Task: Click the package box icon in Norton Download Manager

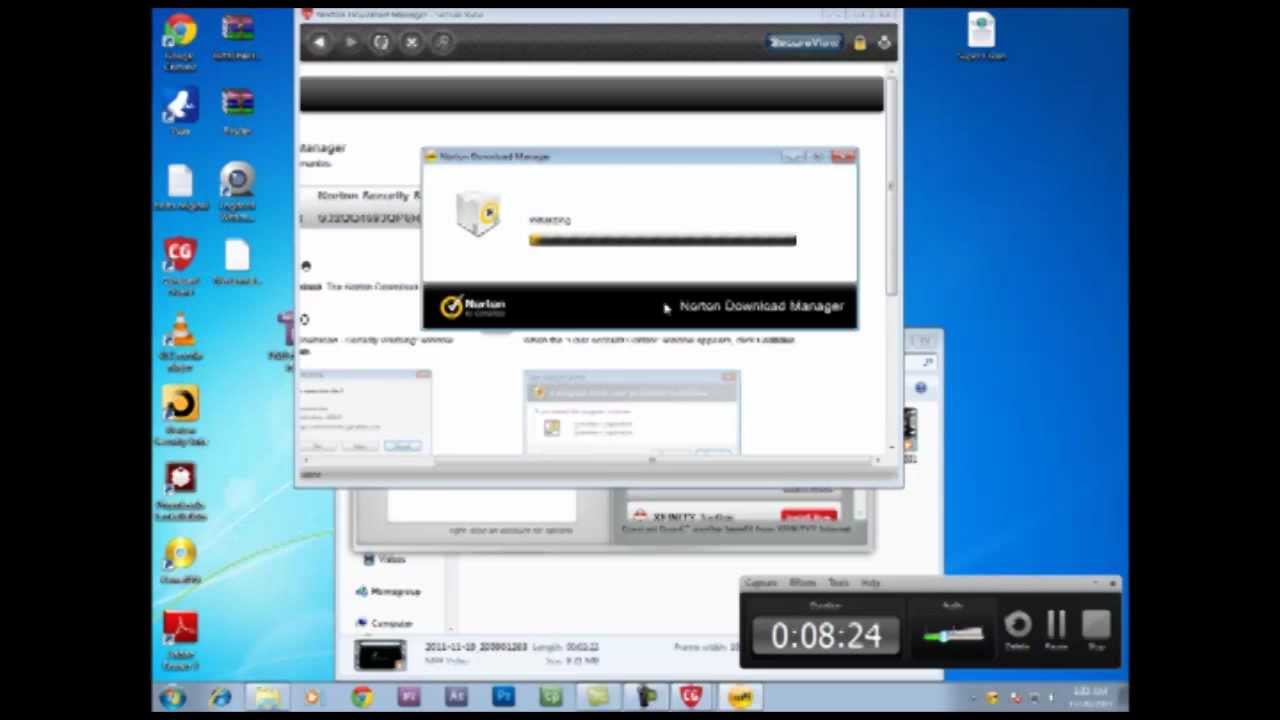Action: [478, 213]
